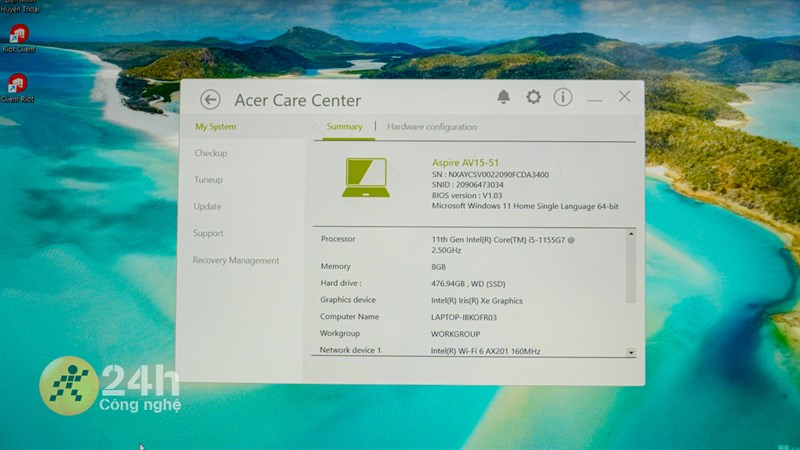The image size is (800, 450).
Task: Click the i5-1155G7 processor value
Action: pos(503,245)
